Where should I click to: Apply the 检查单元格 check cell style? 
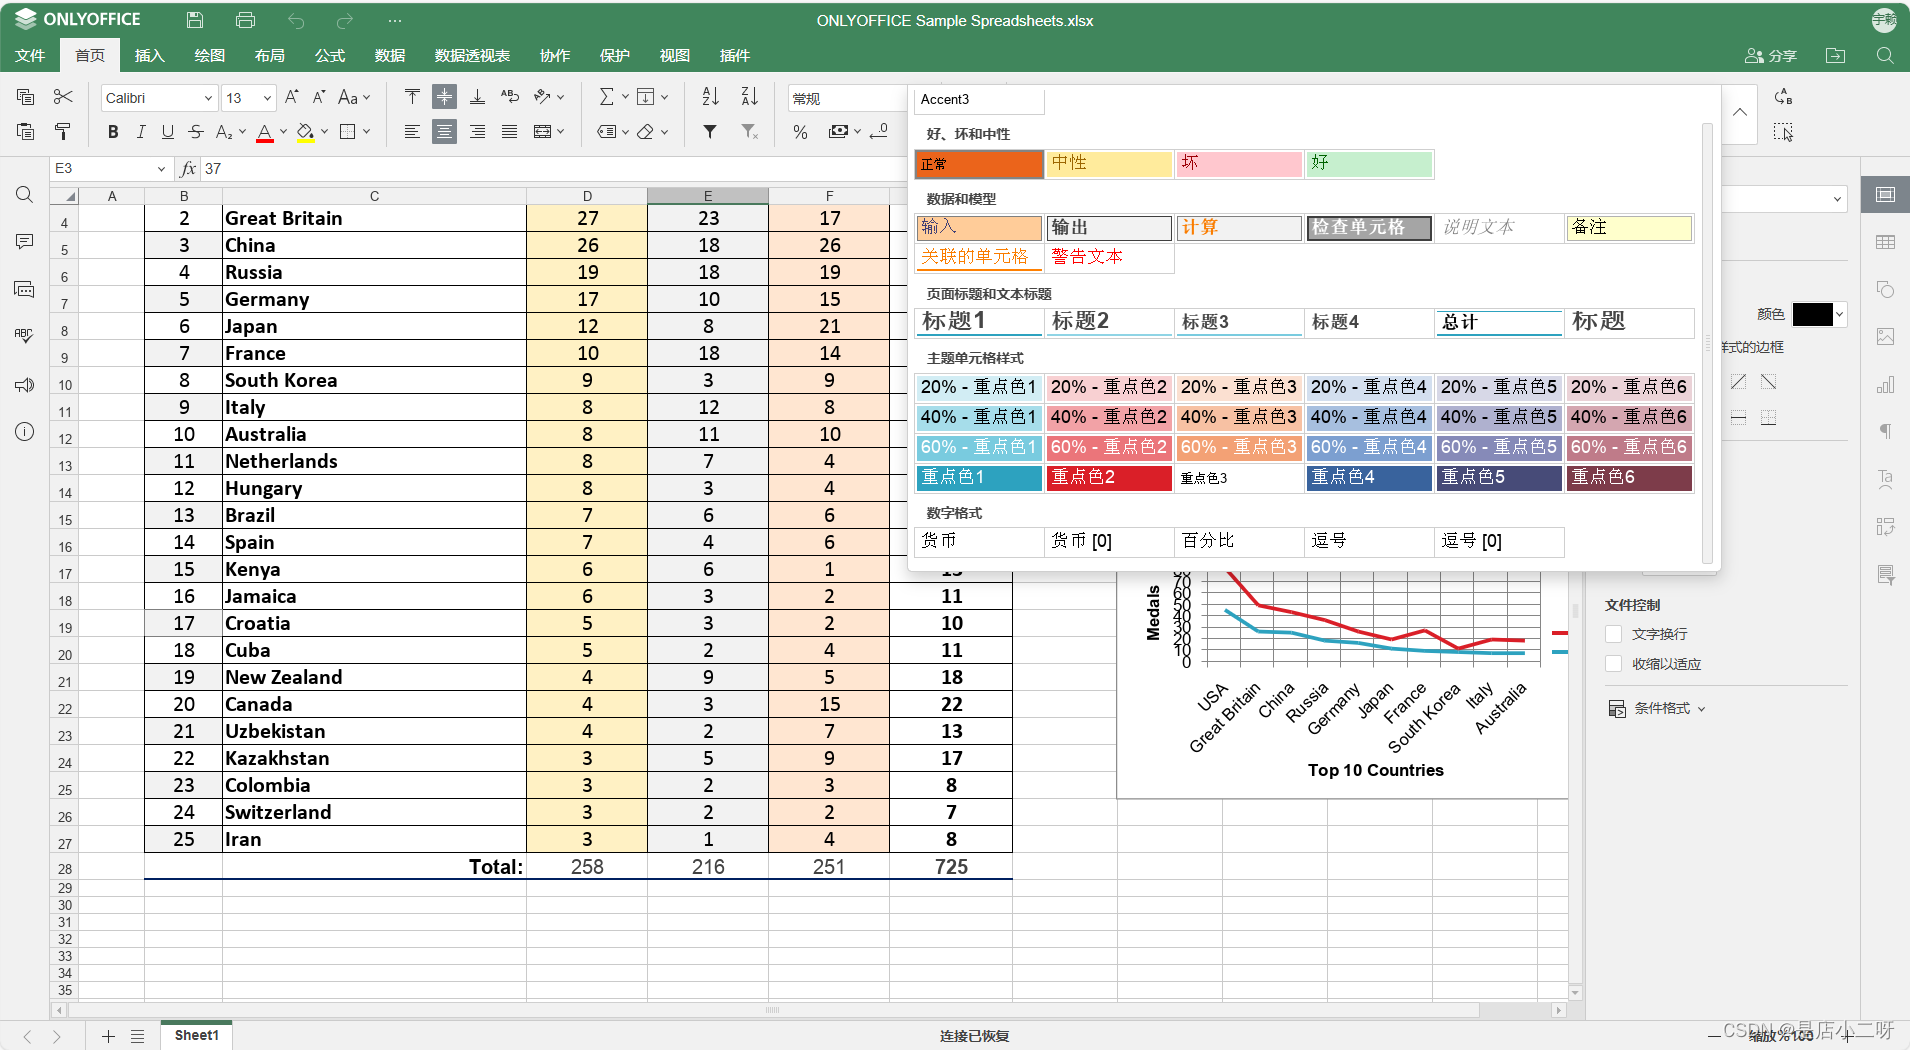coord(1369,228)
